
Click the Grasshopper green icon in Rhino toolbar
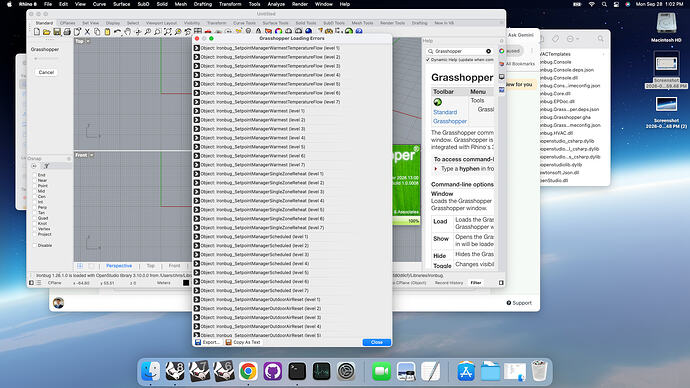pos(349,31)
